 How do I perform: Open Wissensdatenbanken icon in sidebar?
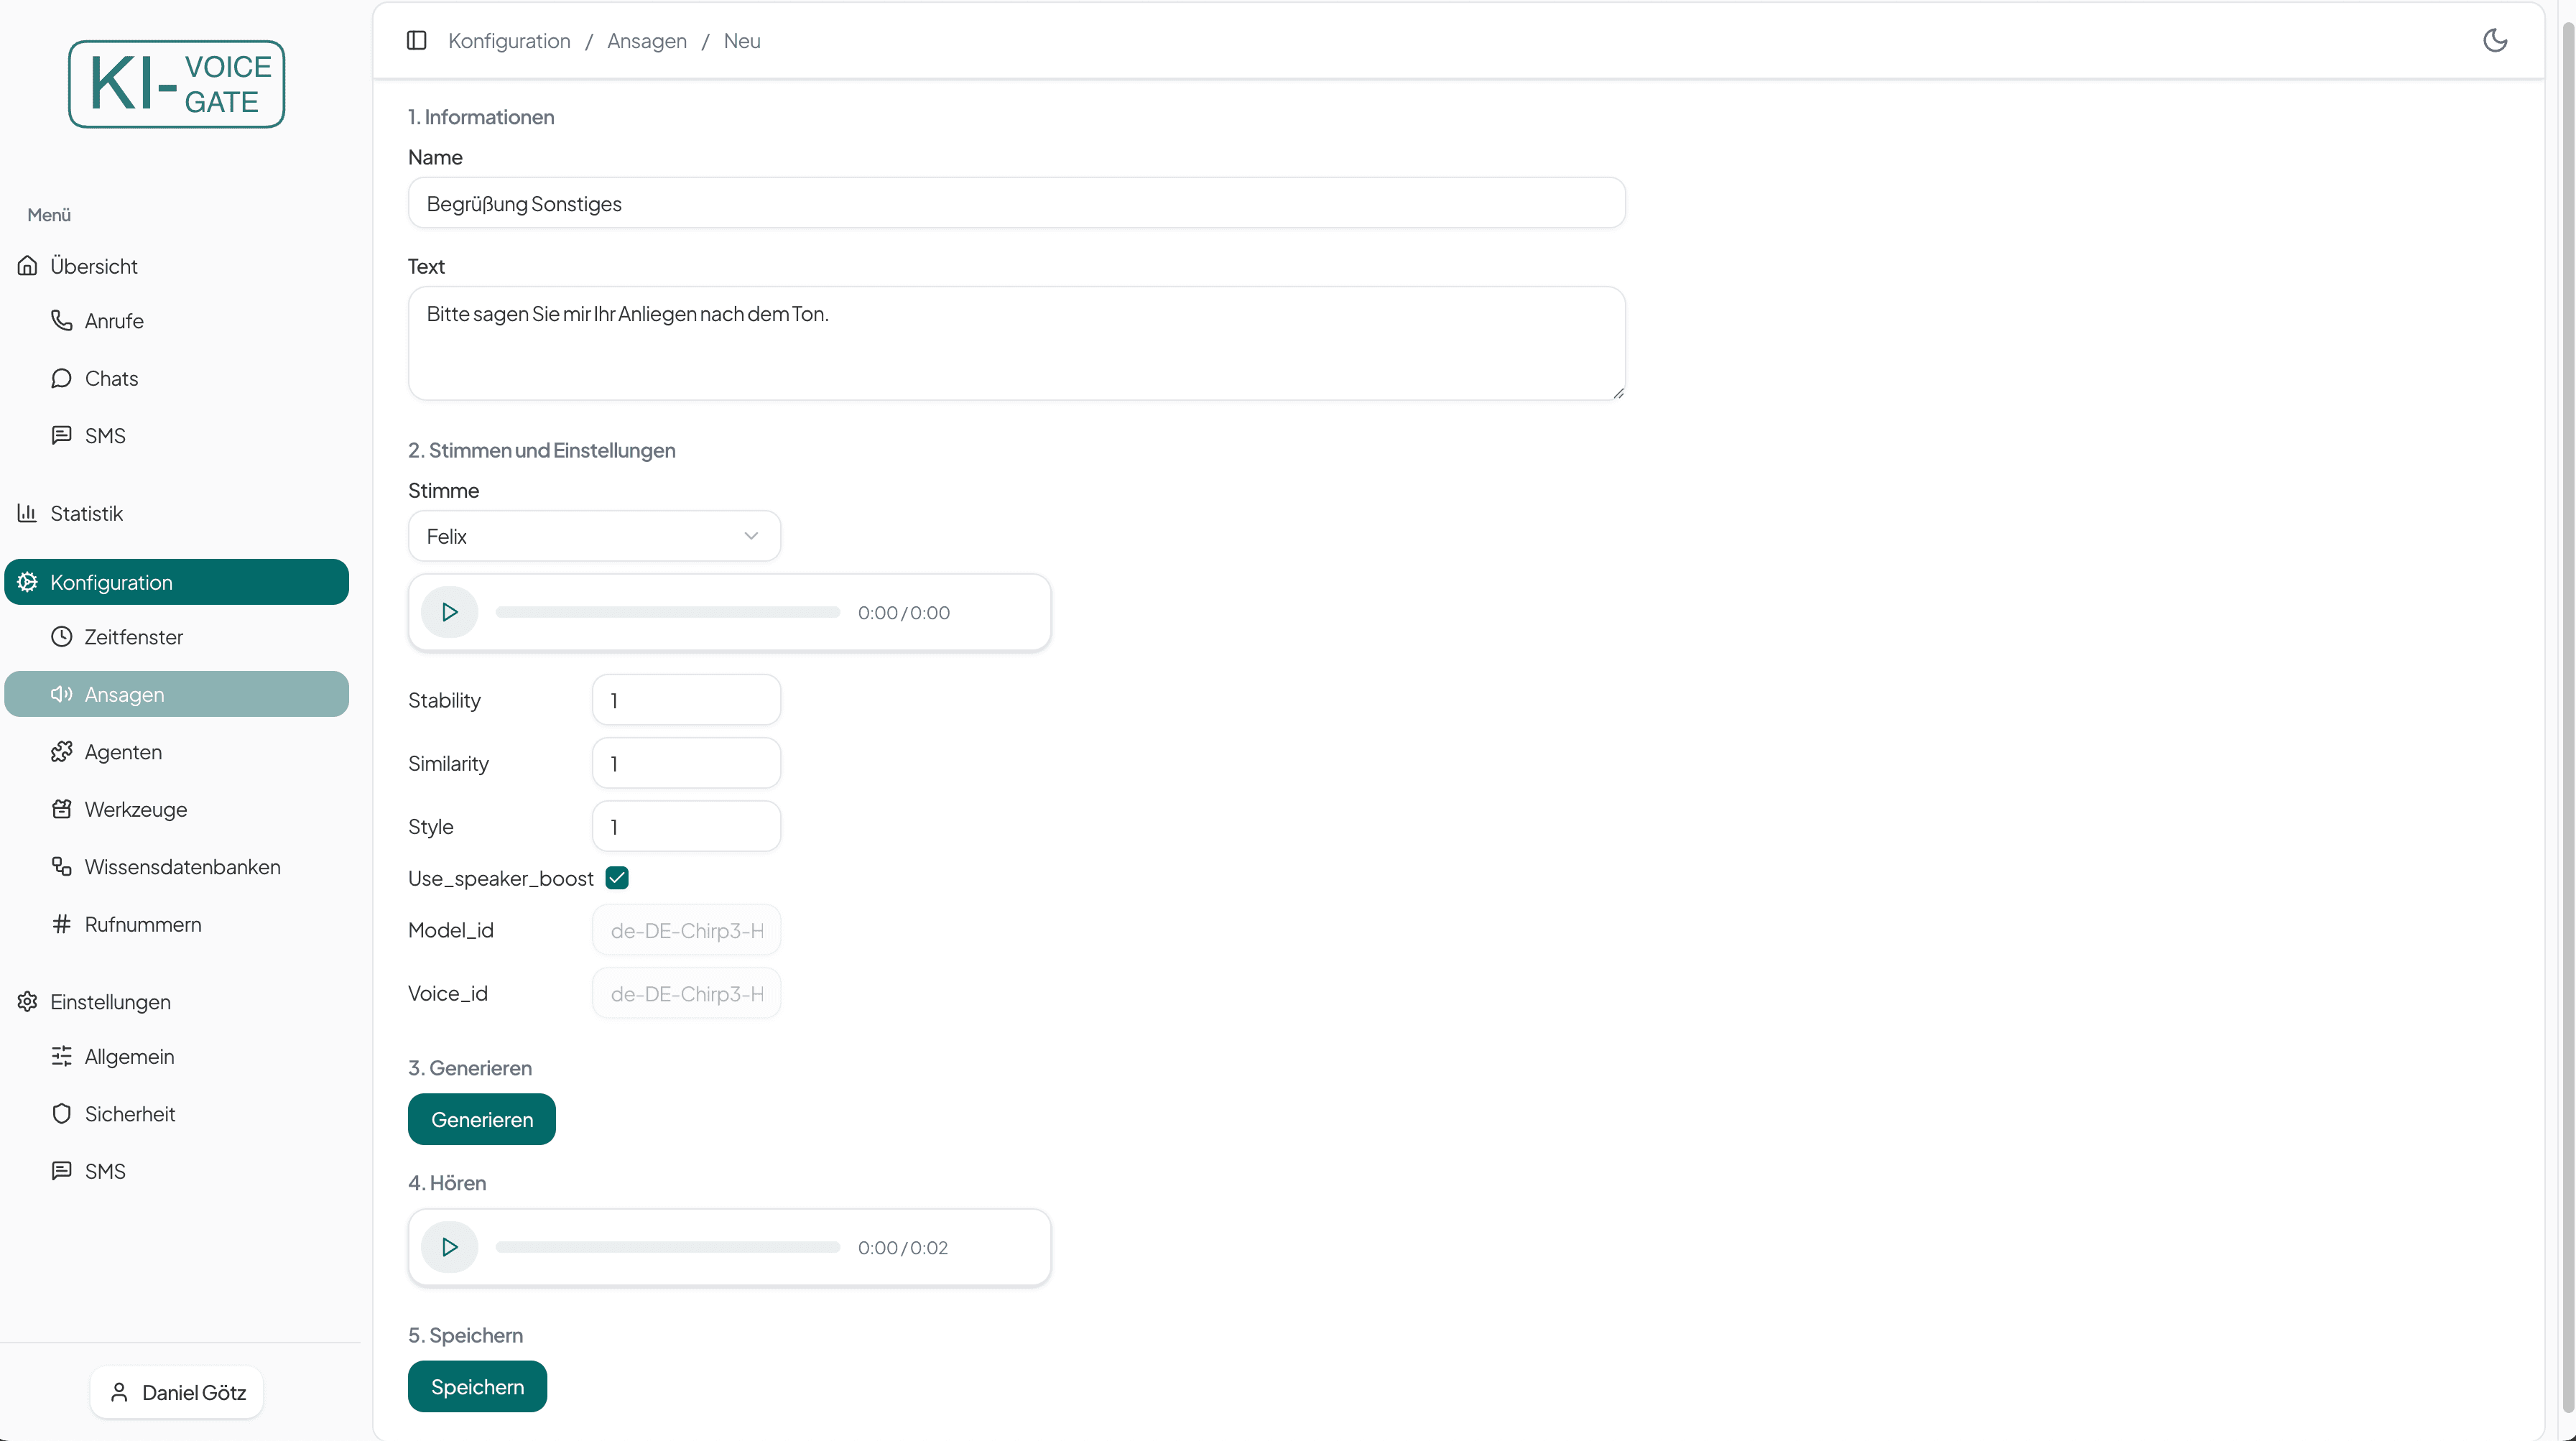tap(62, 867)
